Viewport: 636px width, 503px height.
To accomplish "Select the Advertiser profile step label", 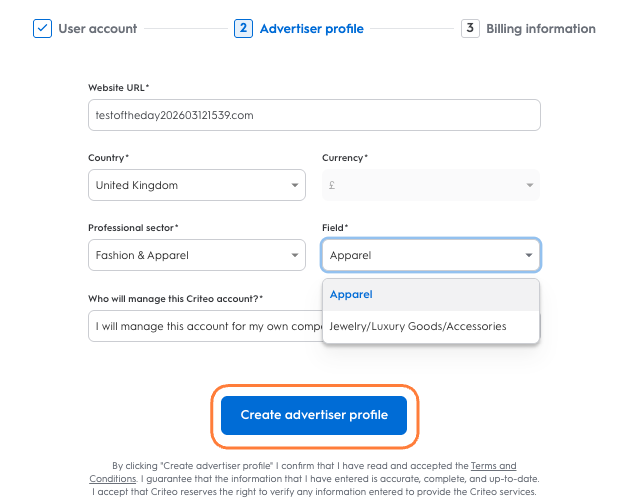I will (x=311, y=29).
